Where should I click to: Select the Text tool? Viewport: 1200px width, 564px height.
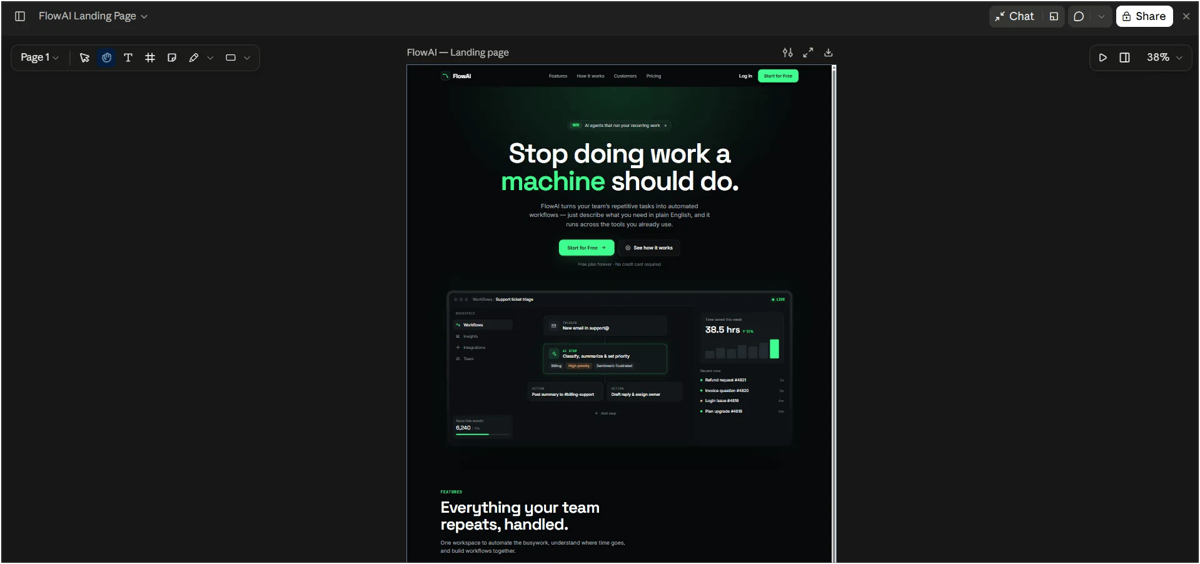tap(128, 58)
